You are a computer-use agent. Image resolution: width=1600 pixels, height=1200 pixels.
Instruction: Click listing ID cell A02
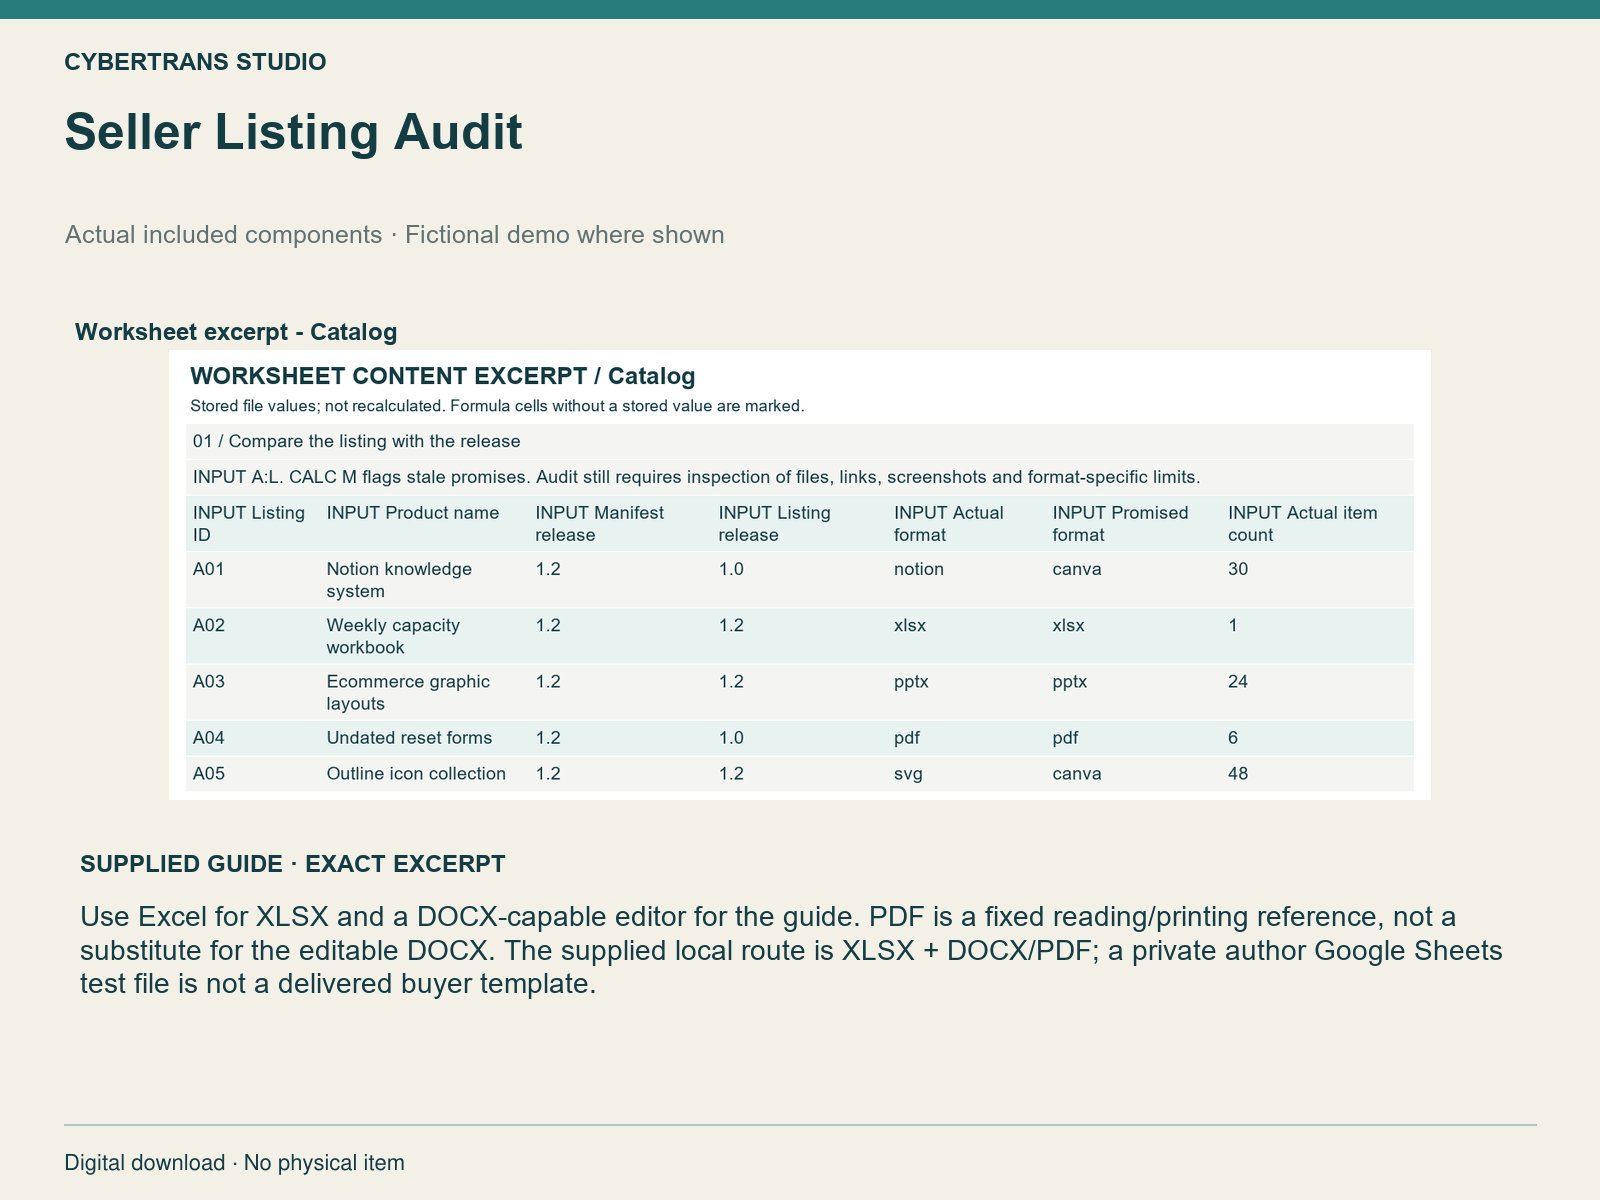pyautogui.click(x=209, y=625)
